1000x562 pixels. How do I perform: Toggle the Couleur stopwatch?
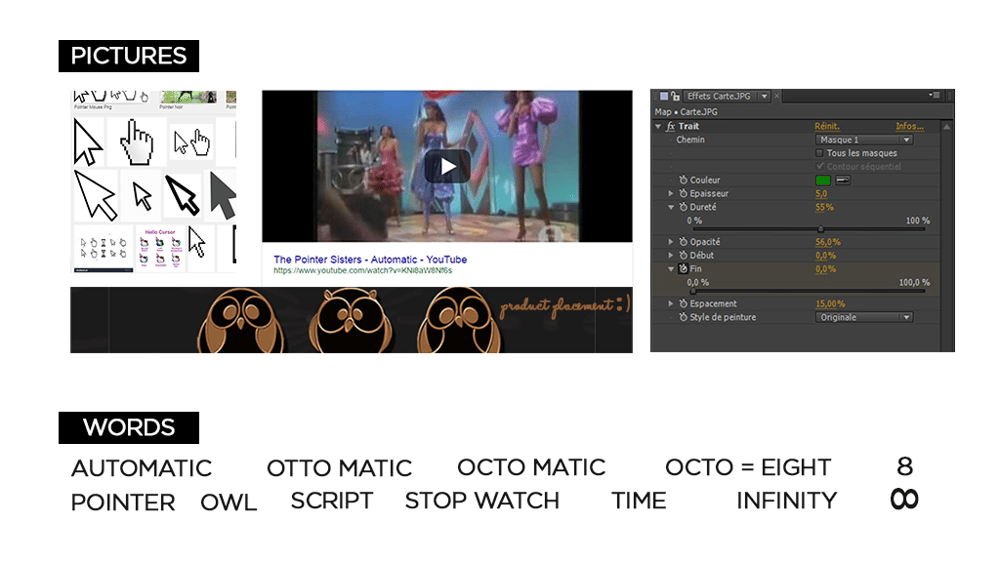(x=683, y=181)
